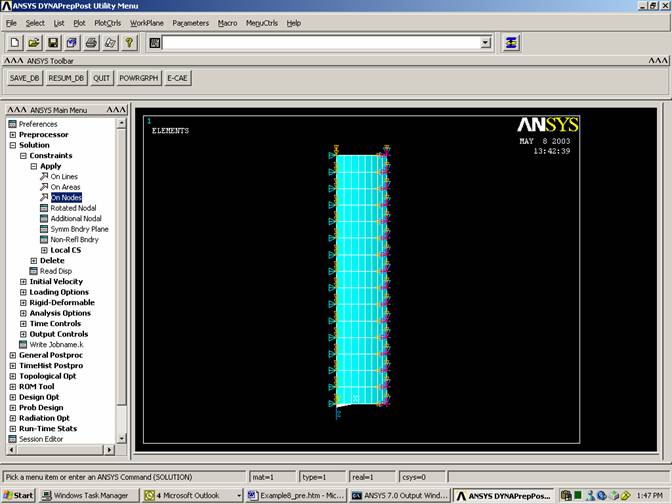672x504 pixels.
Task: Click the Windows Start button
Action: (x=18, y=495)
